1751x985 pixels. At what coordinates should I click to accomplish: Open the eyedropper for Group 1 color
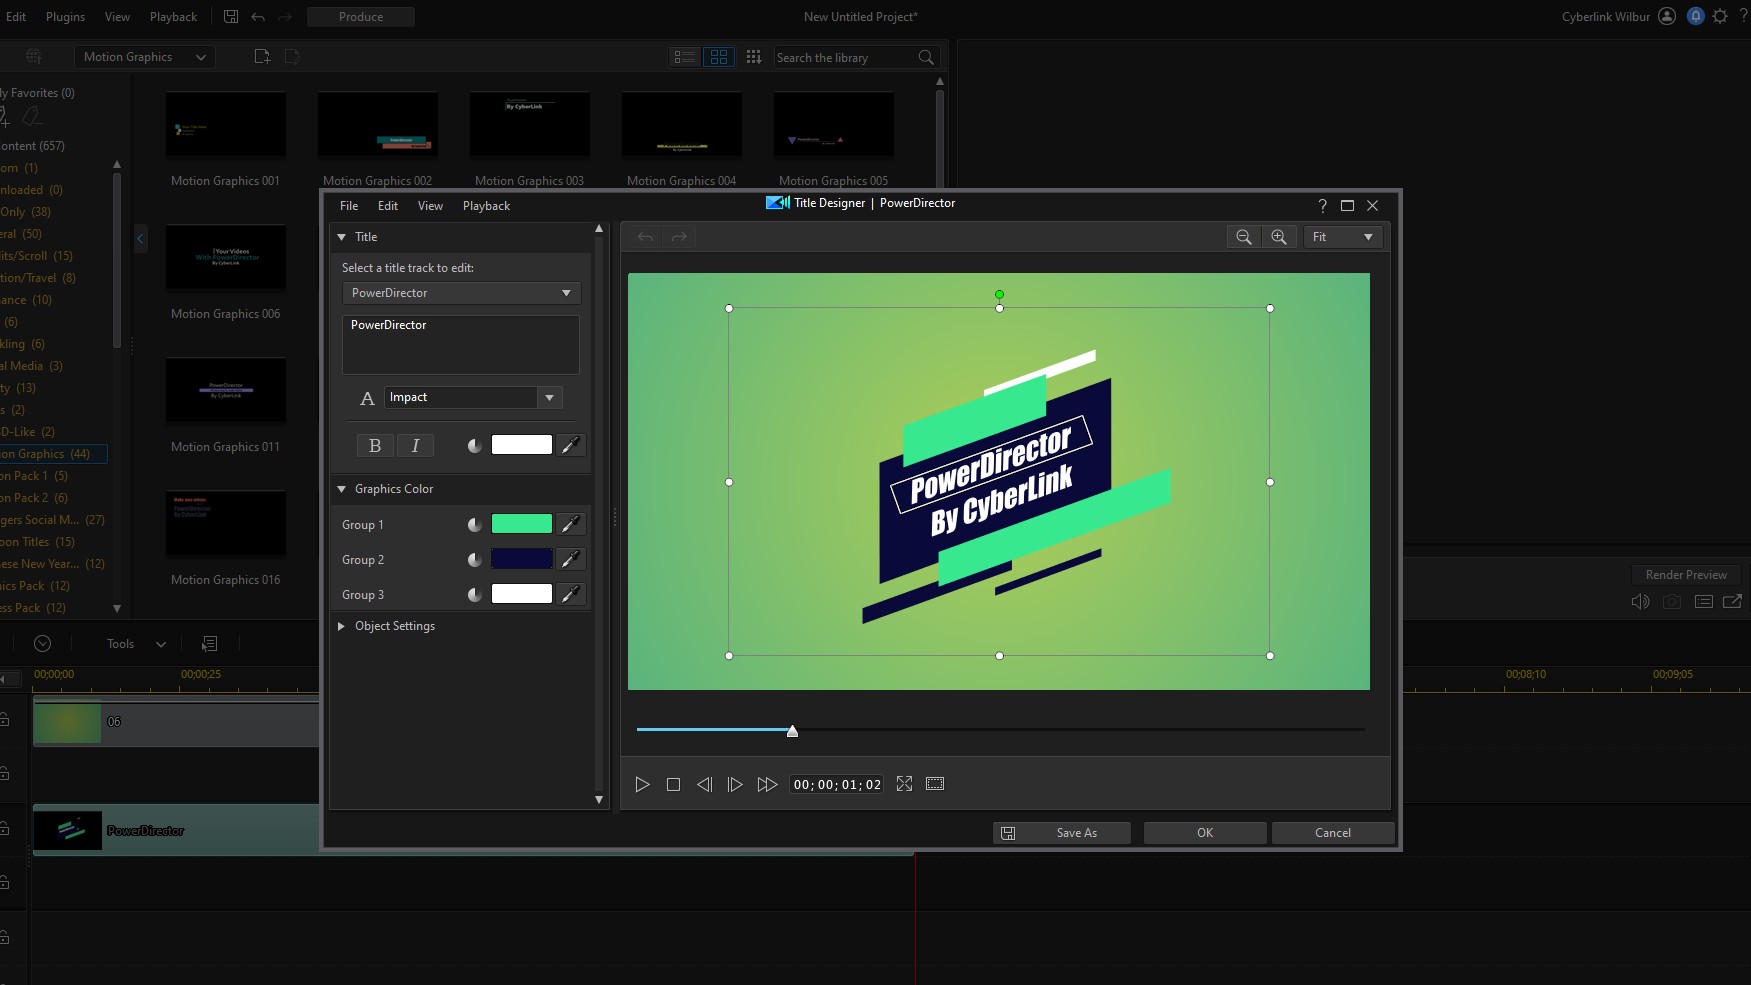pyautogui.click(x=571, y=524)
